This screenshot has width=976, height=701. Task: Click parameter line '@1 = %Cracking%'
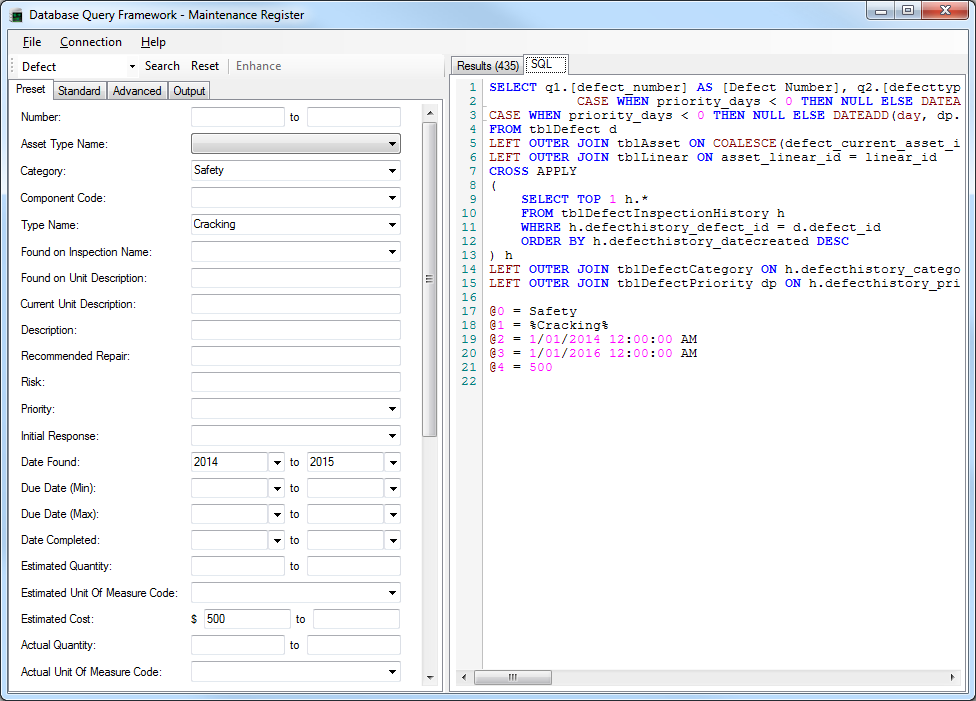click(548, 325)
